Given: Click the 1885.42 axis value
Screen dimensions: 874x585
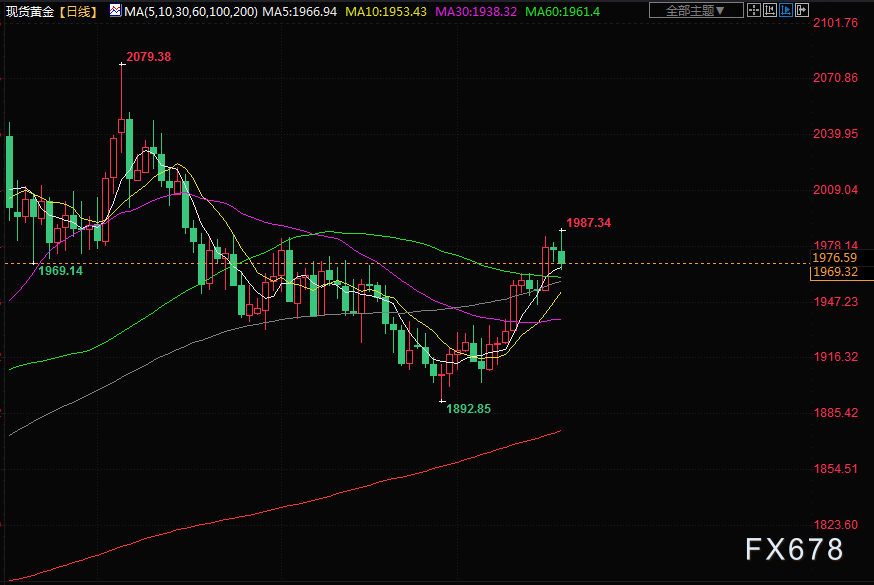Looking at the screenshot, I should point(836,413).
